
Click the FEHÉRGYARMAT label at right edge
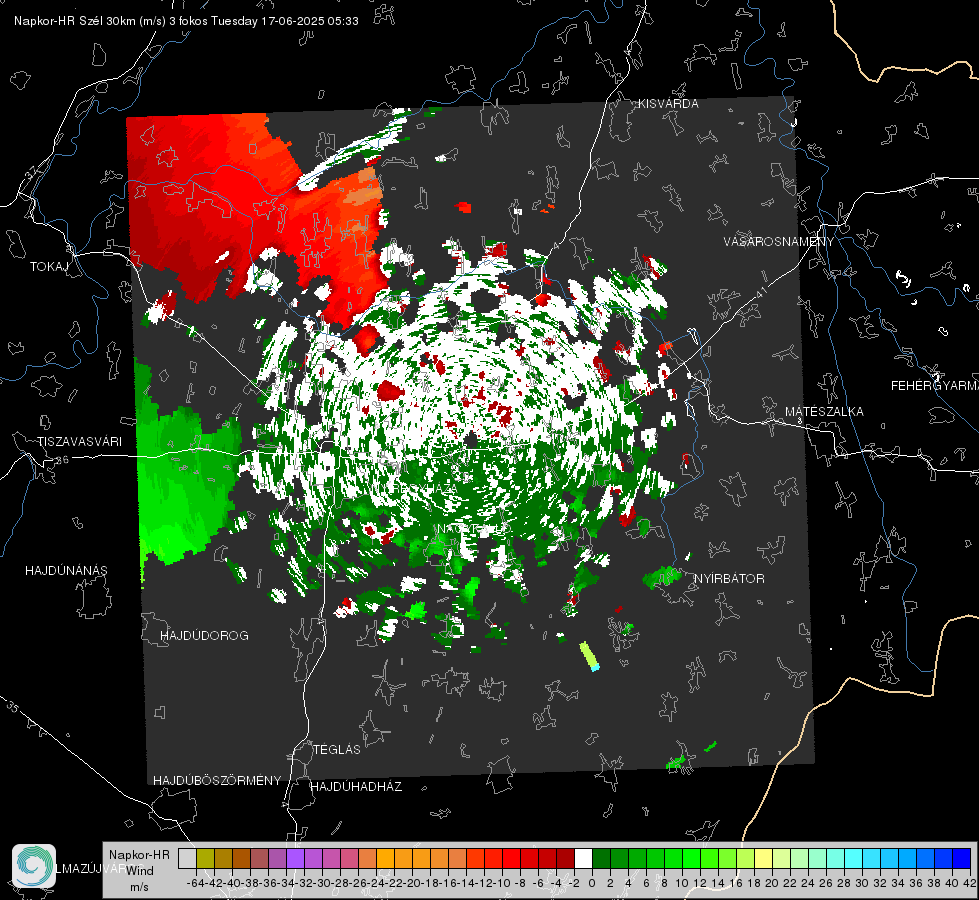pyautogui.click(x=935, y=385)
